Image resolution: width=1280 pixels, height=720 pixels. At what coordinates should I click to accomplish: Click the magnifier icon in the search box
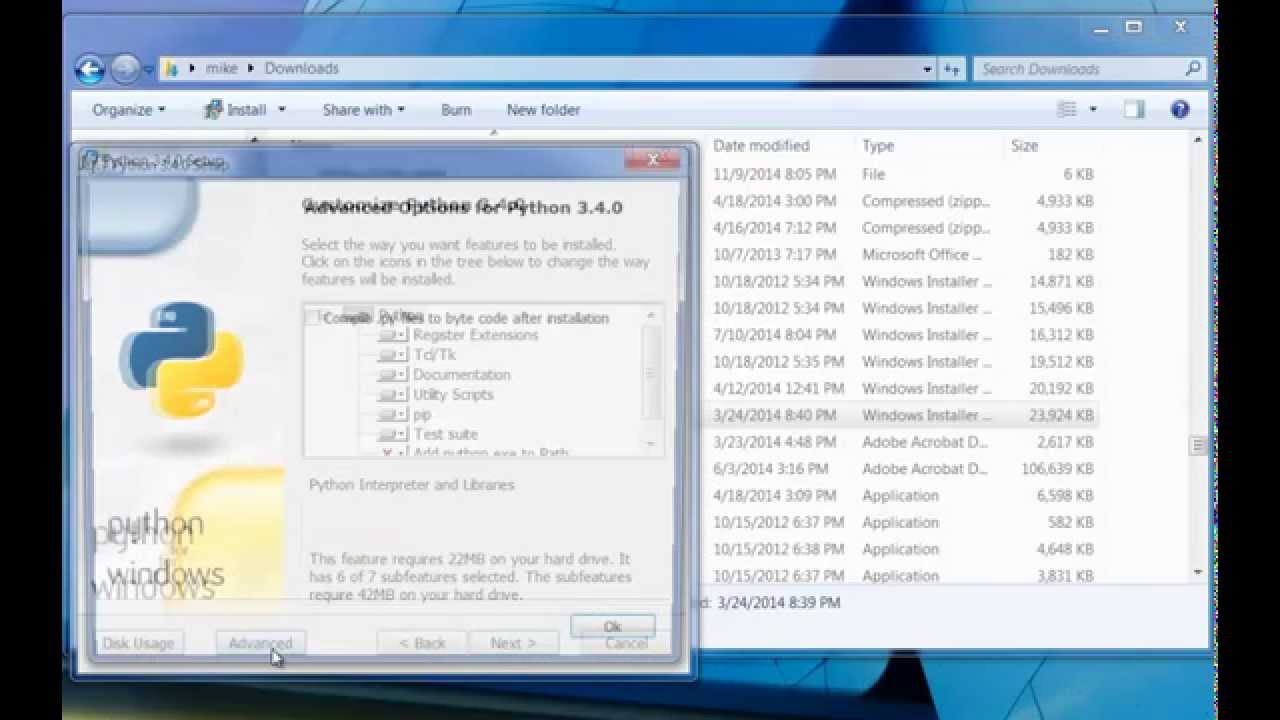point(1192,69)
